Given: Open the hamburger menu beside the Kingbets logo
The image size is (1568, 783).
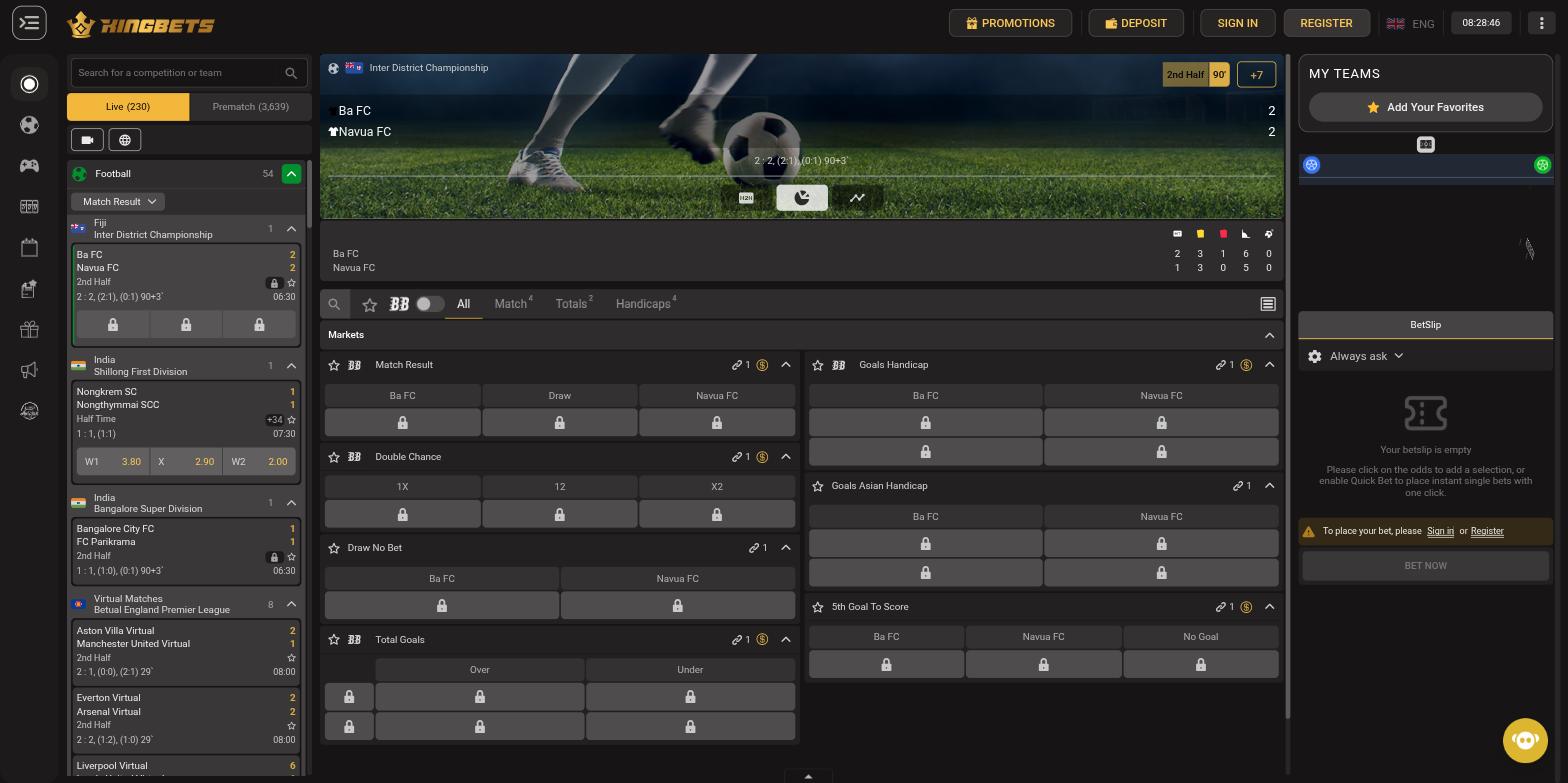Looking at the screenshot, I should click(x=29, y=22).
